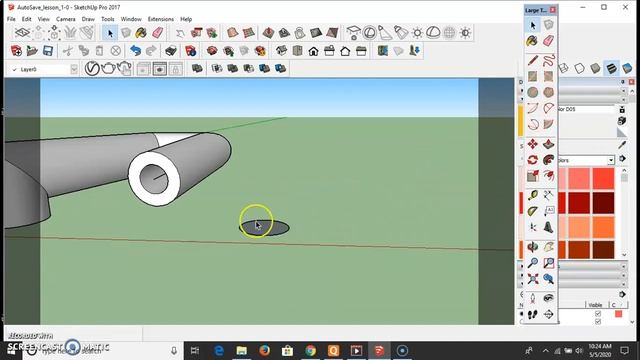The height and width of the screenshot is (360, 640).
Task: Select the Pan hand tool
Action: coord(549,247)
